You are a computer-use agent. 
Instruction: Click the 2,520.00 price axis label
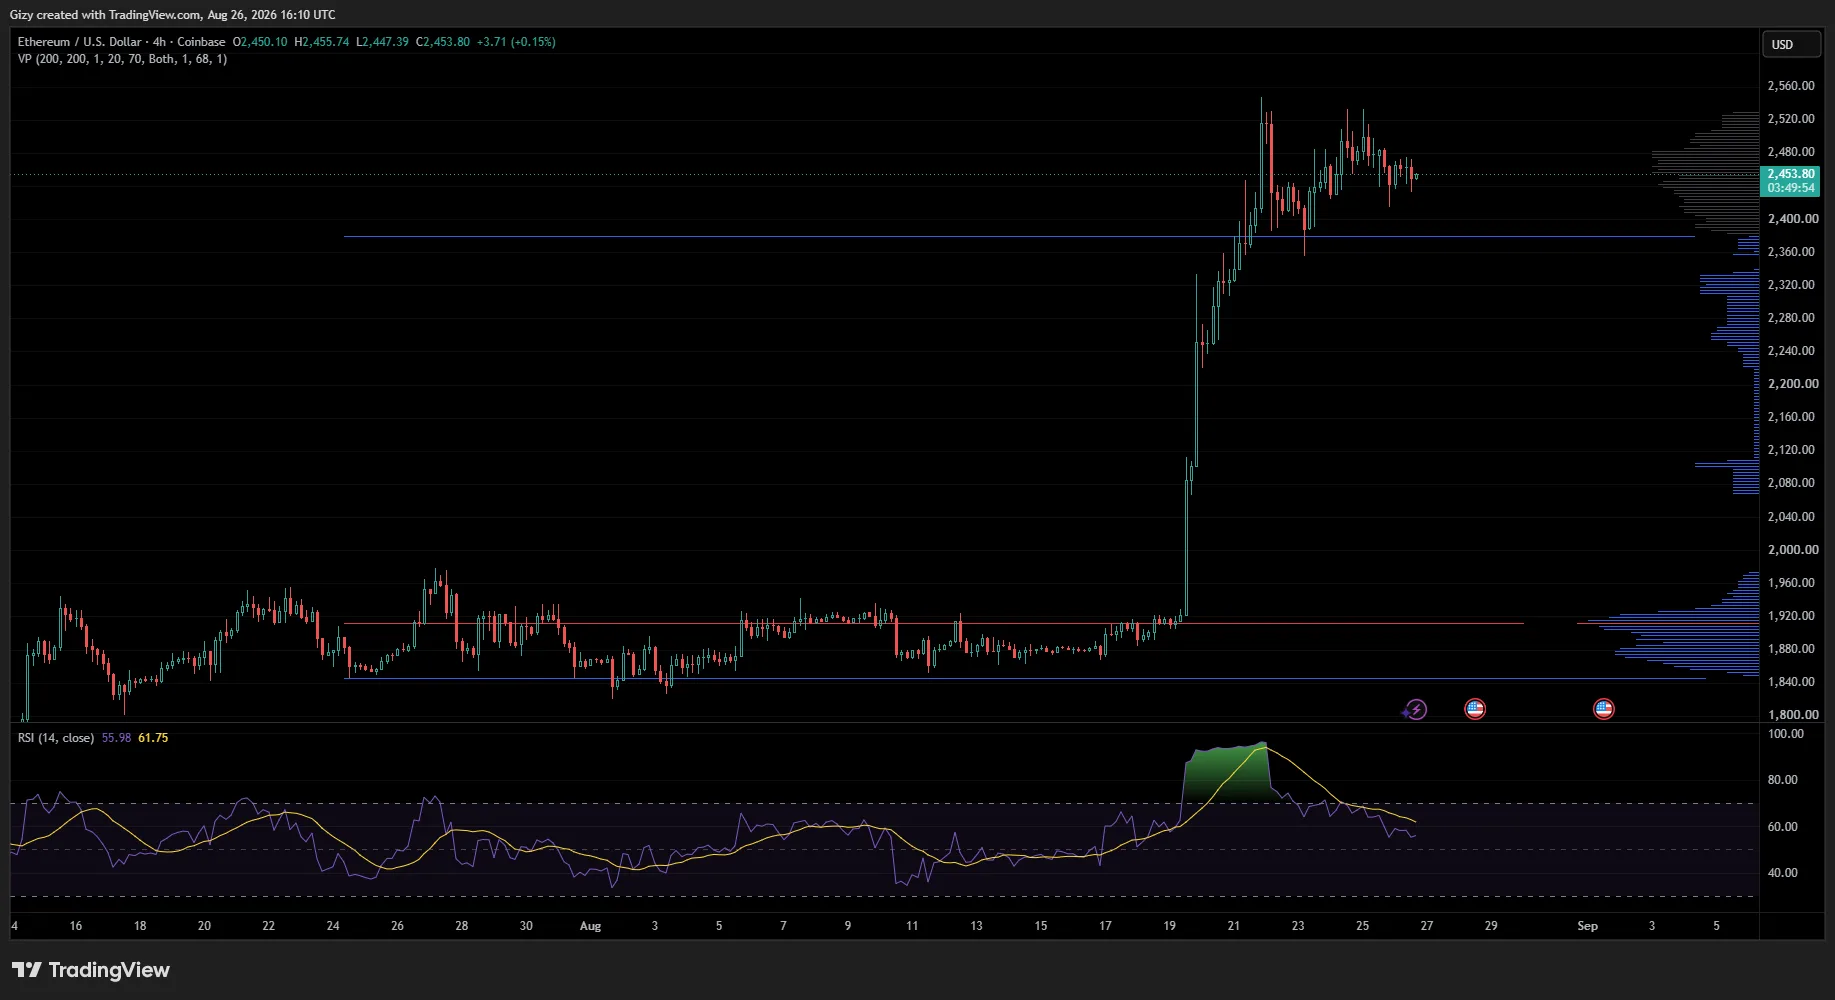coord(1791,119)
